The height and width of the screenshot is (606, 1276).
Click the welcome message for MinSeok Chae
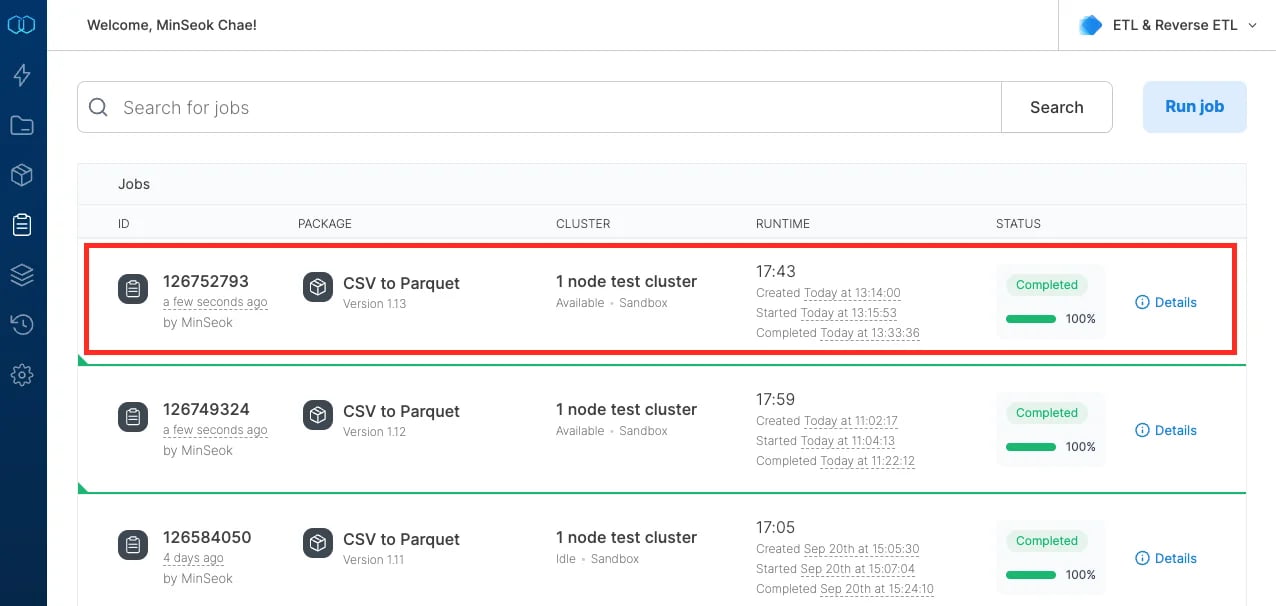coord(172,25)
